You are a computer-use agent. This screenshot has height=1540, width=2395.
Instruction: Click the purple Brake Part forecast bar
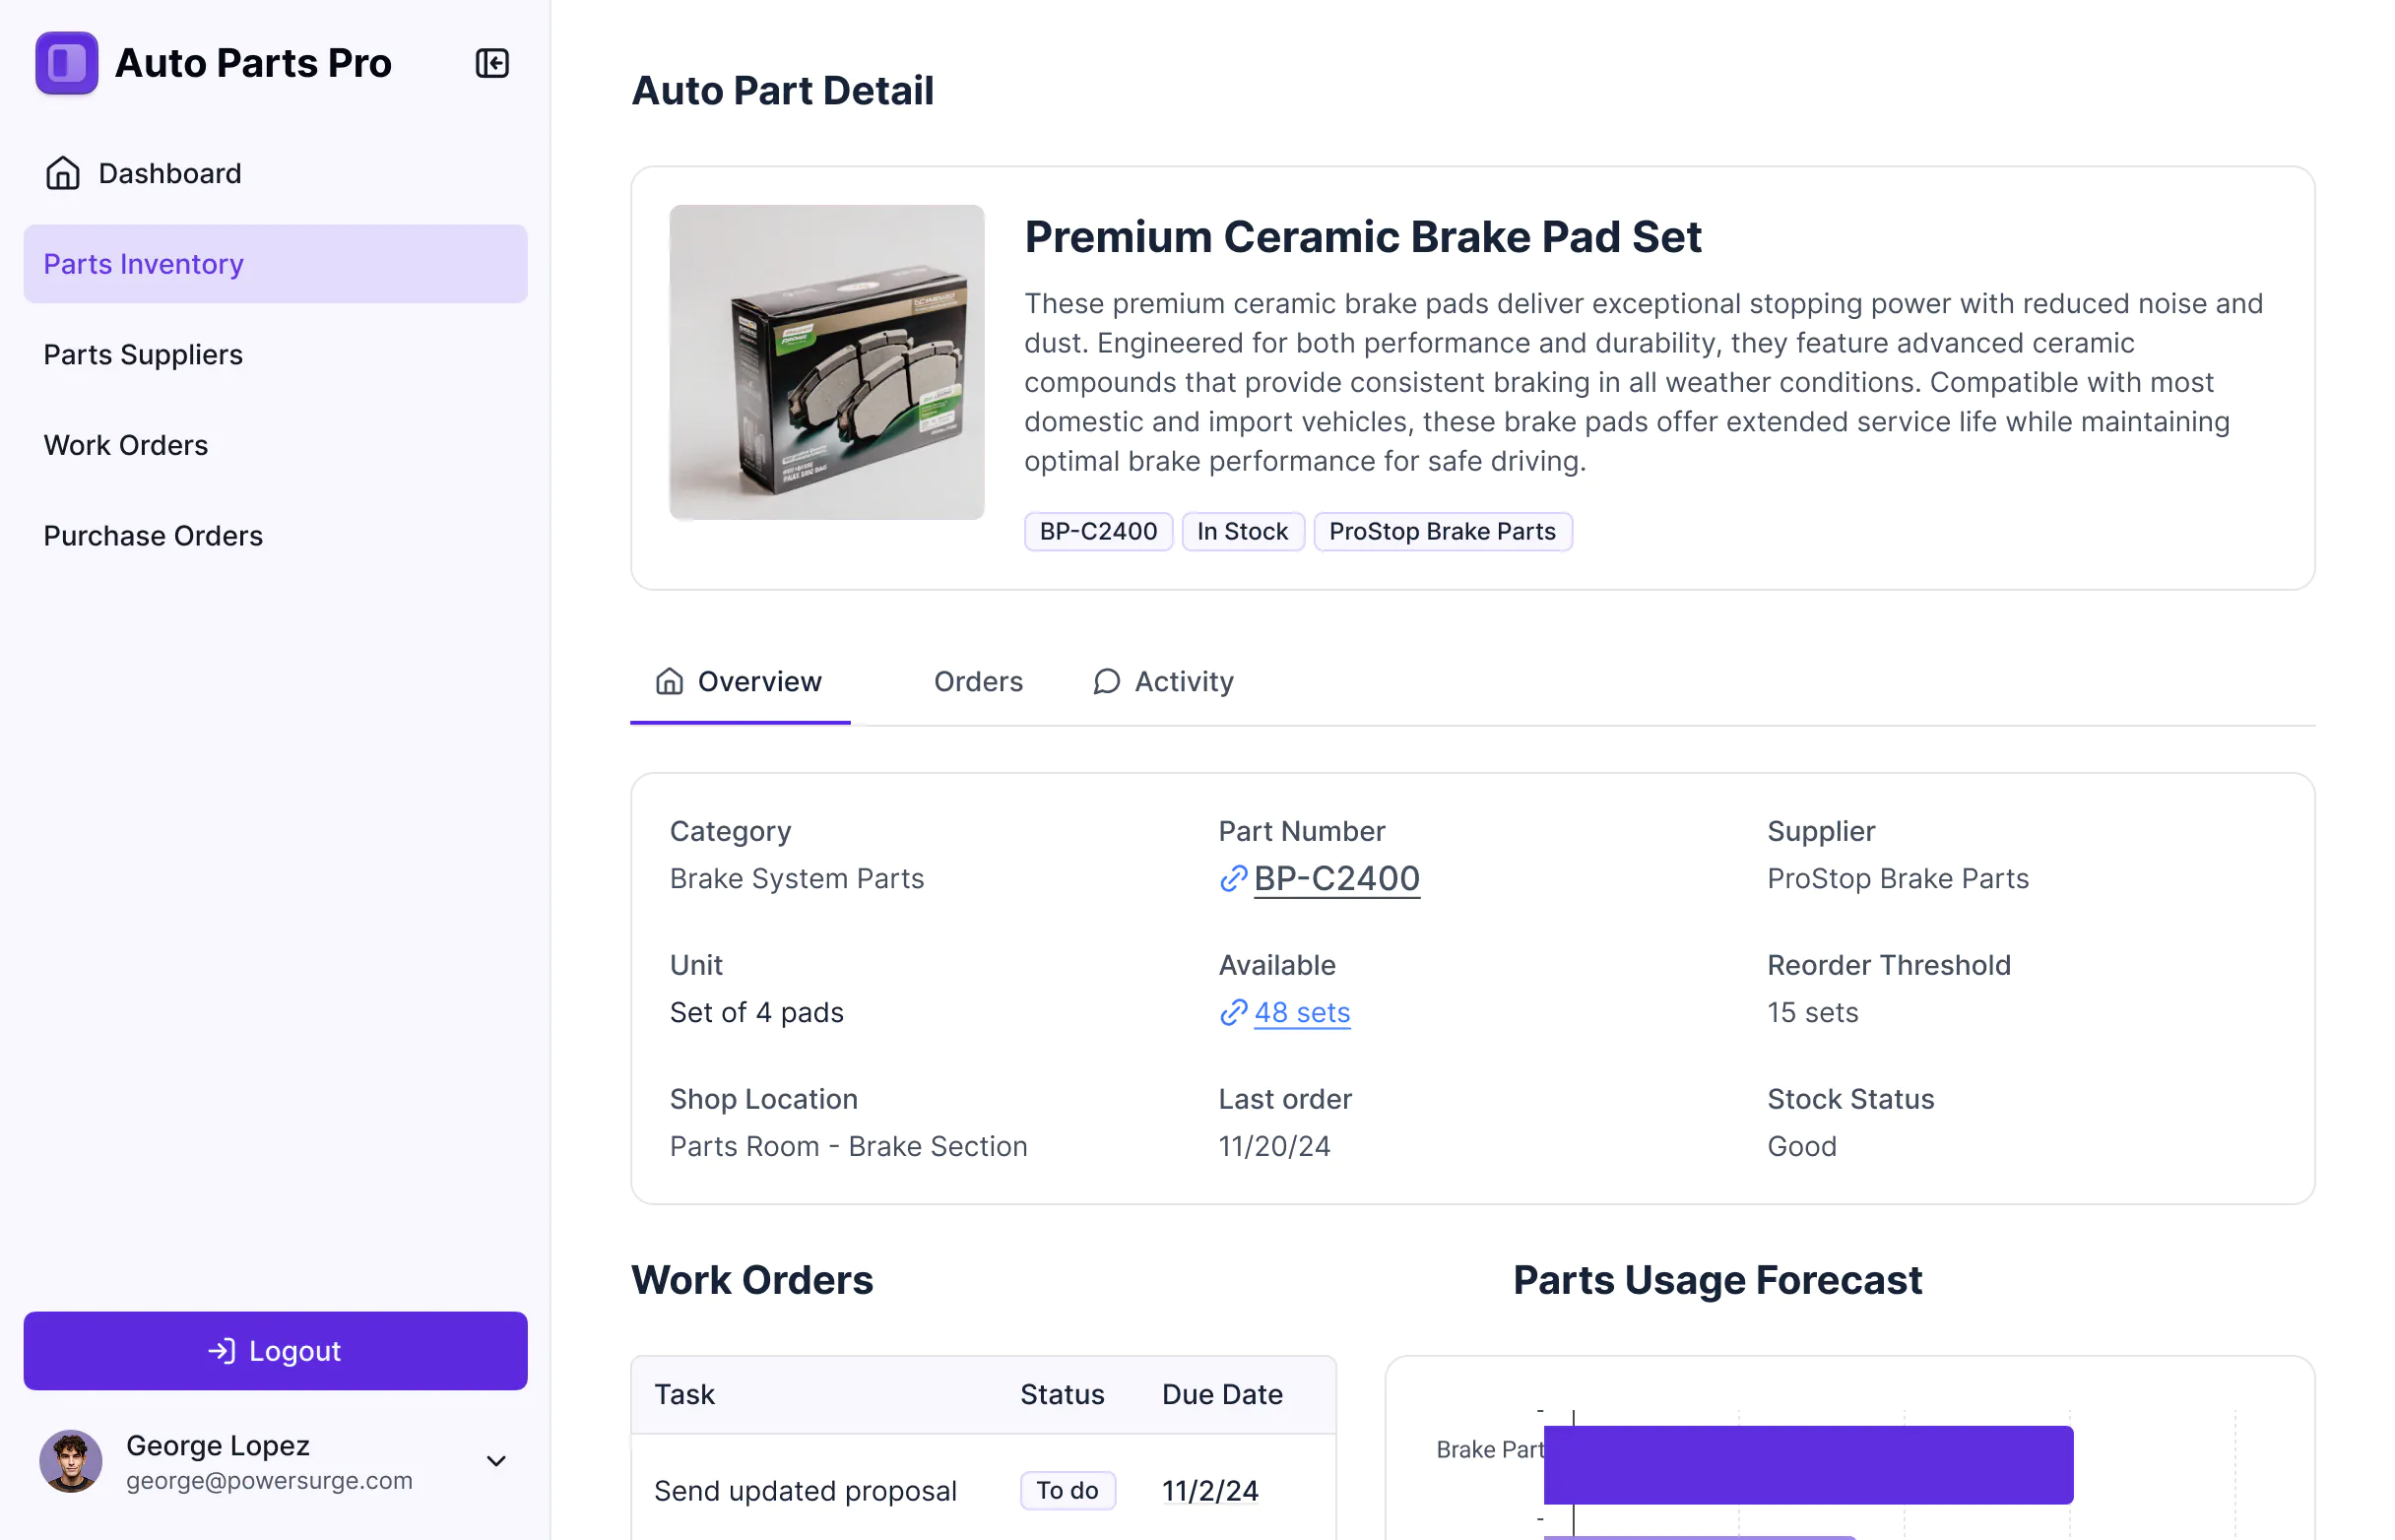[1807, 1464]
